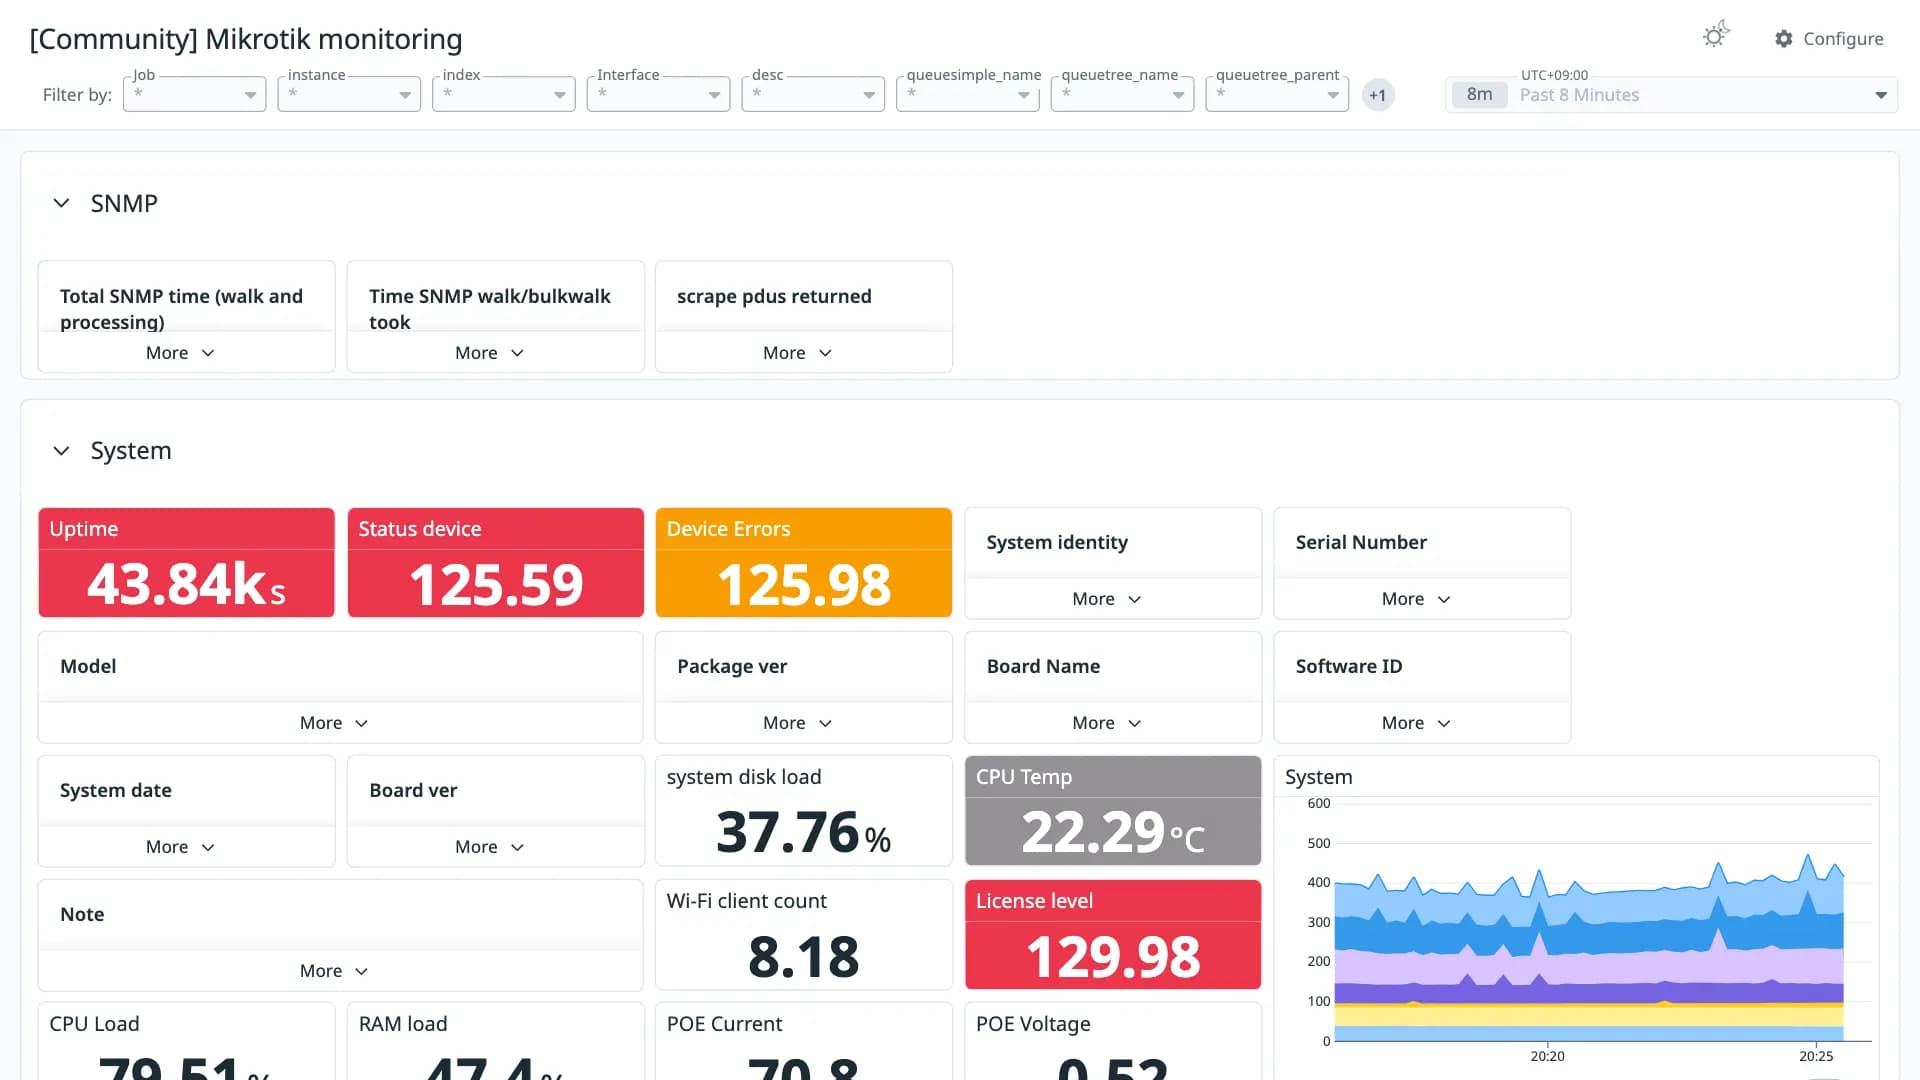Click the 8m time badge

(1479, 94)
